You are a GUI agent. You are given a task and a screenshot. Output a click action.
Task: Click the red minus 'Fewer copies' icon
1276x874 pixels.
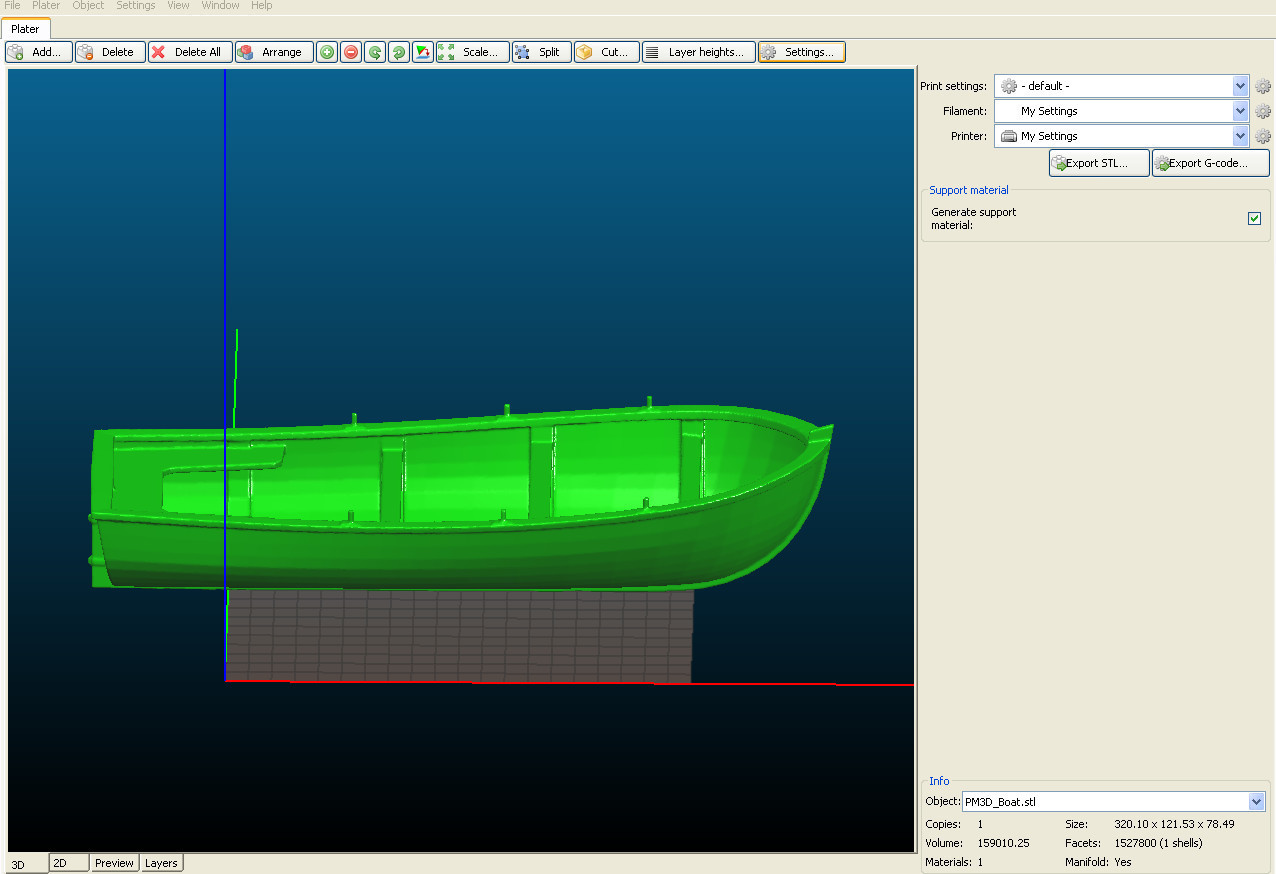[351, 52]
